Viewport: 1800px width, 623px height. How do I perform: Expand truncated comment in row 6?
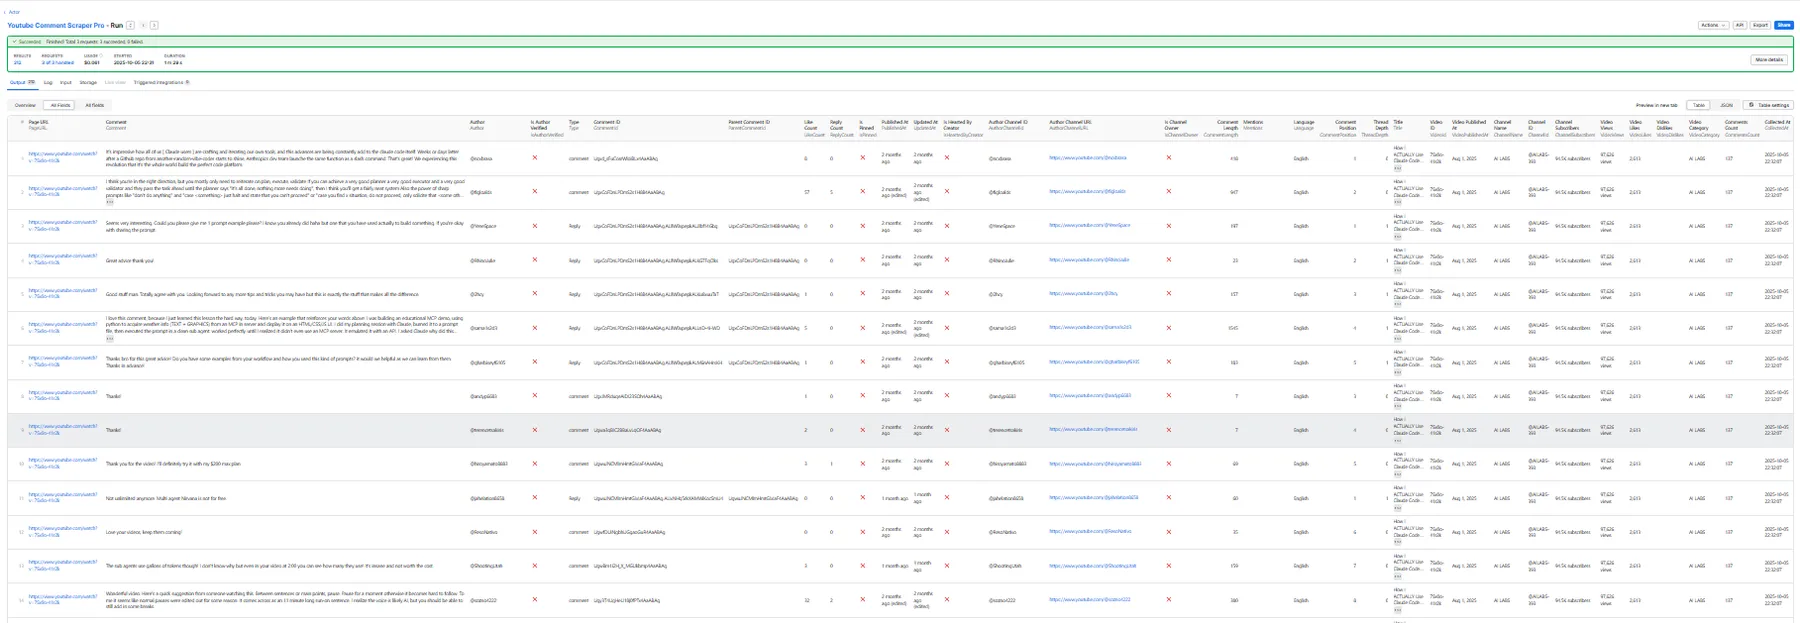110,338
